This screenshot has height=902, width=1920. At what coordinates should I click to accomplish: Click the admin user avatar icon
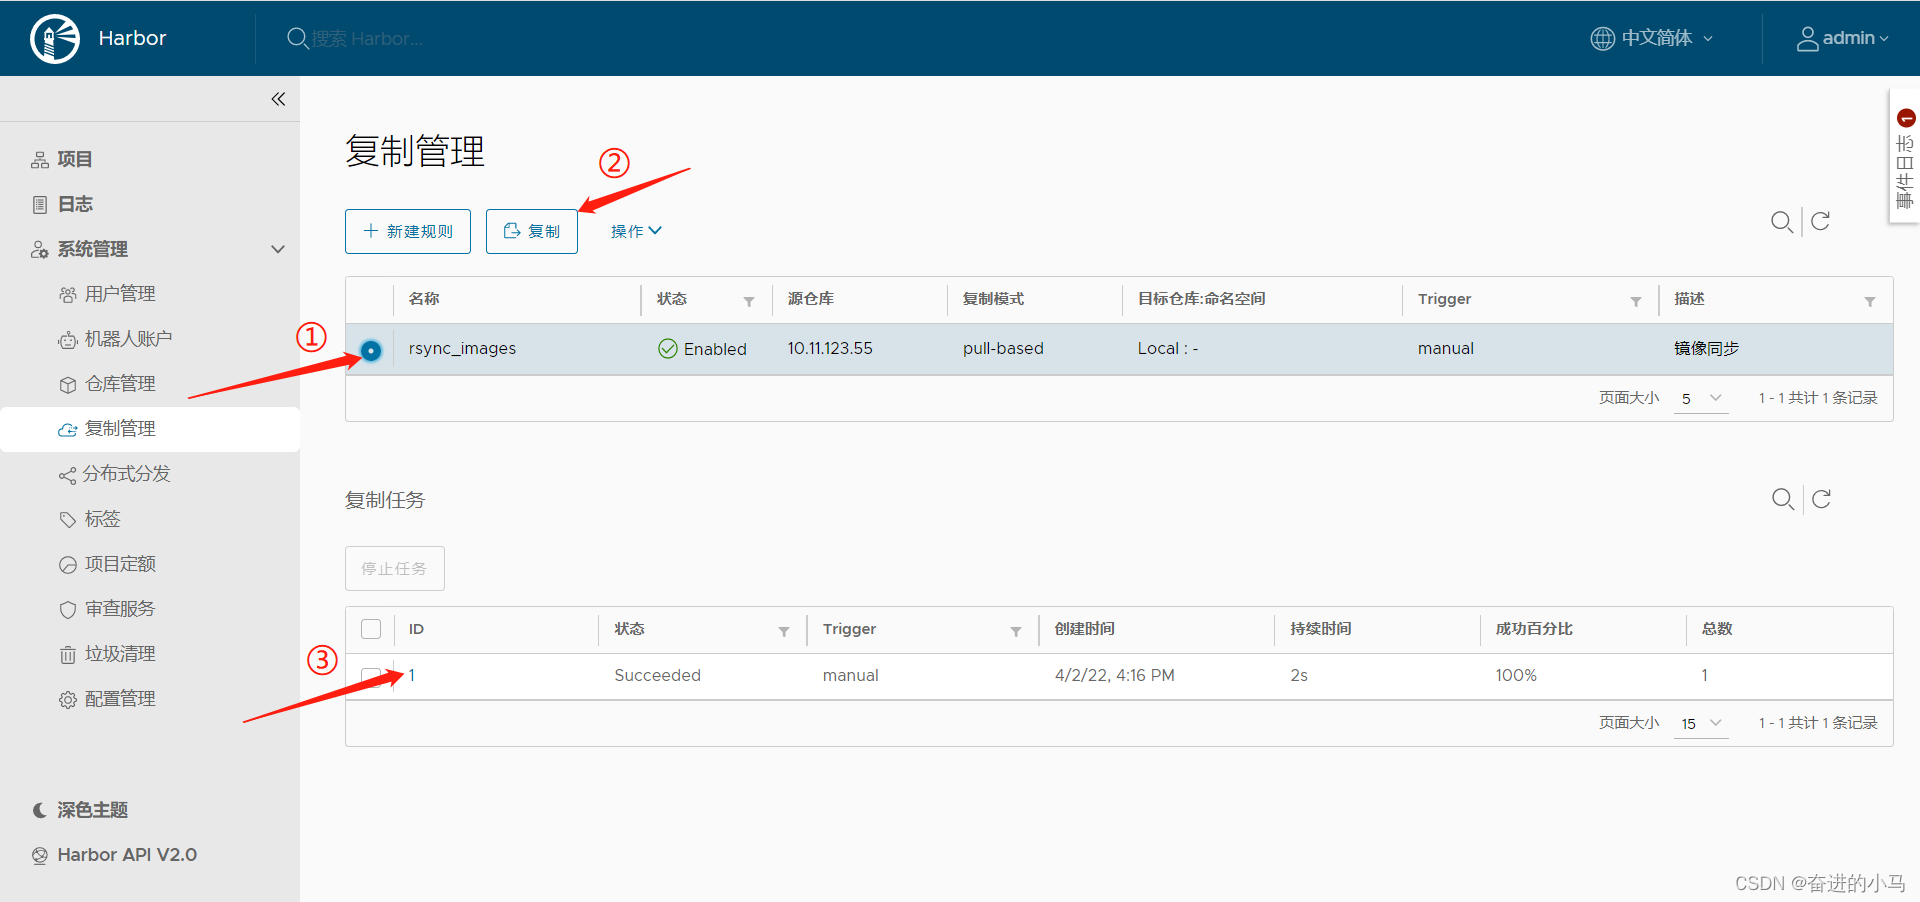coord(1807,38)
